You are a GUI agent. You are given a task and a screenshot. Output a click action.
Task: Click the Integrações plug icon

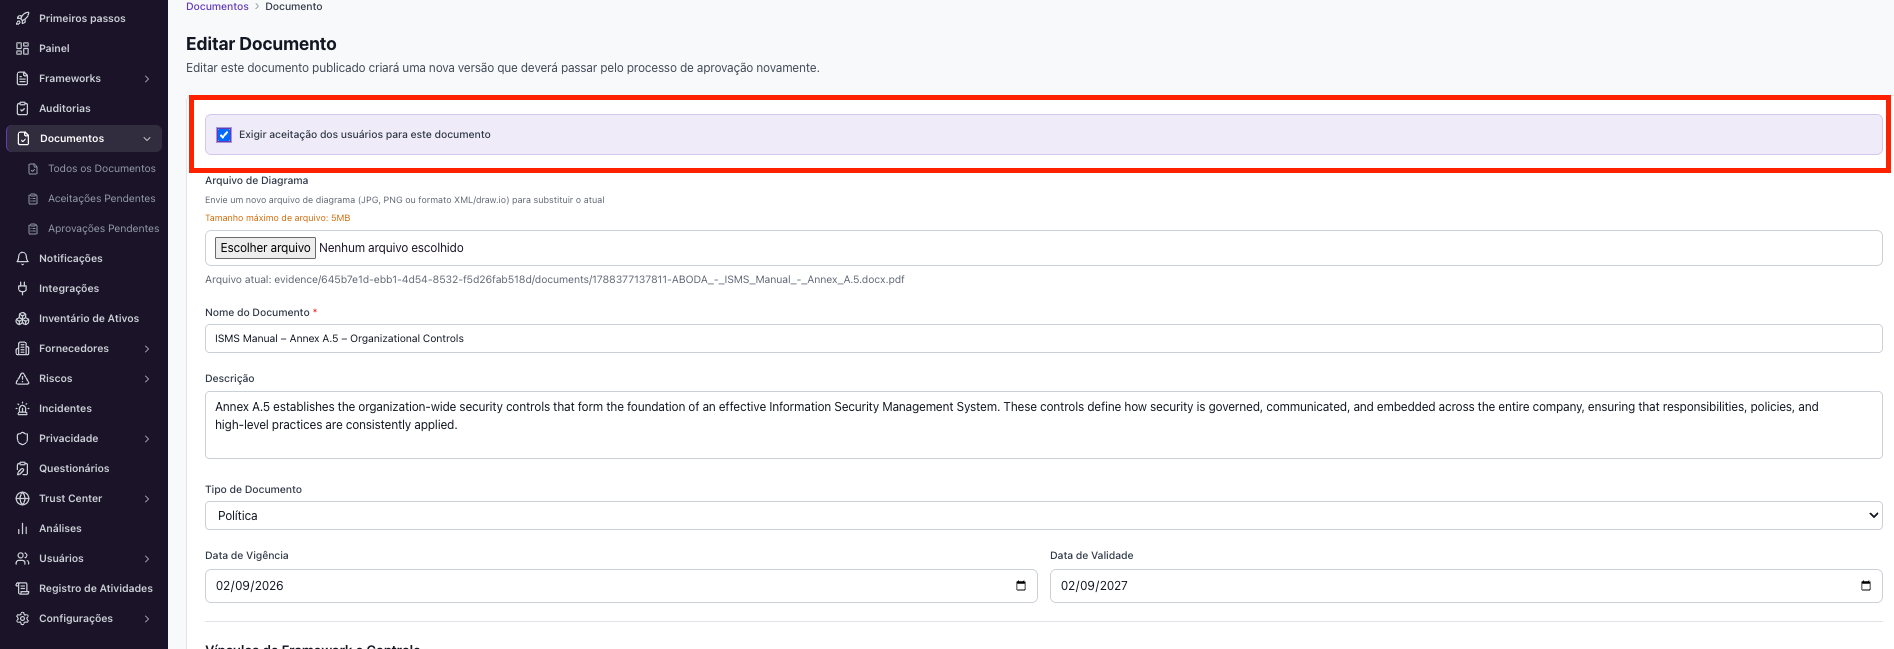click(x=22, y=288)
